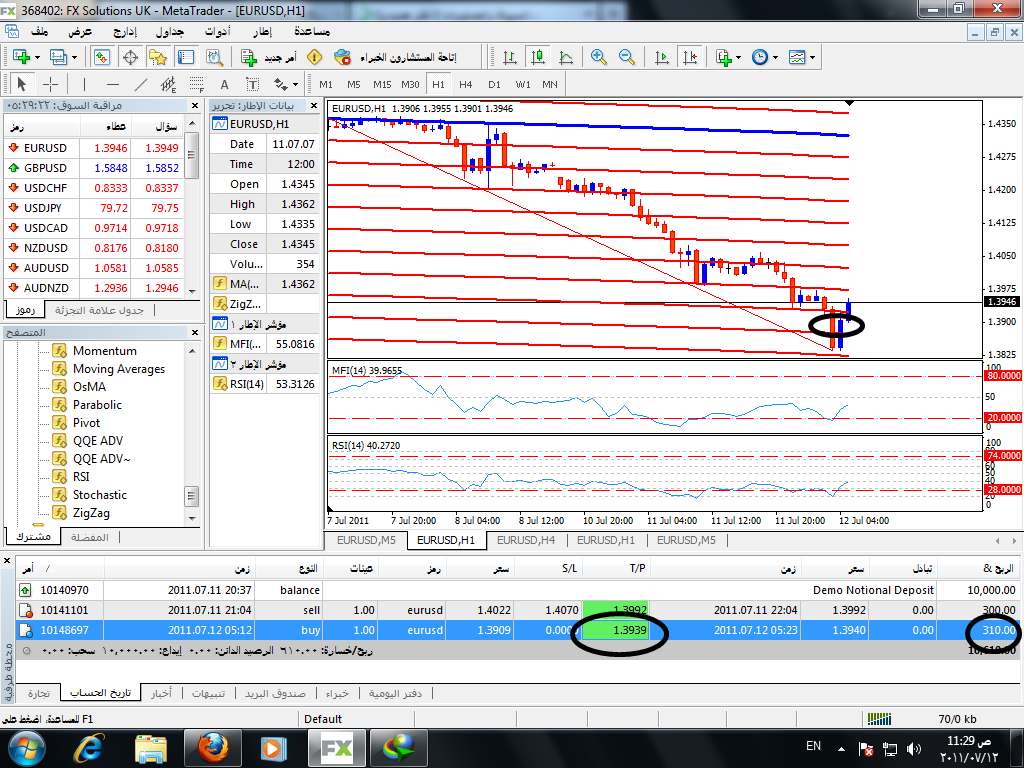
Task: Switch to W1 timeframe
Action: click(523, 84)
